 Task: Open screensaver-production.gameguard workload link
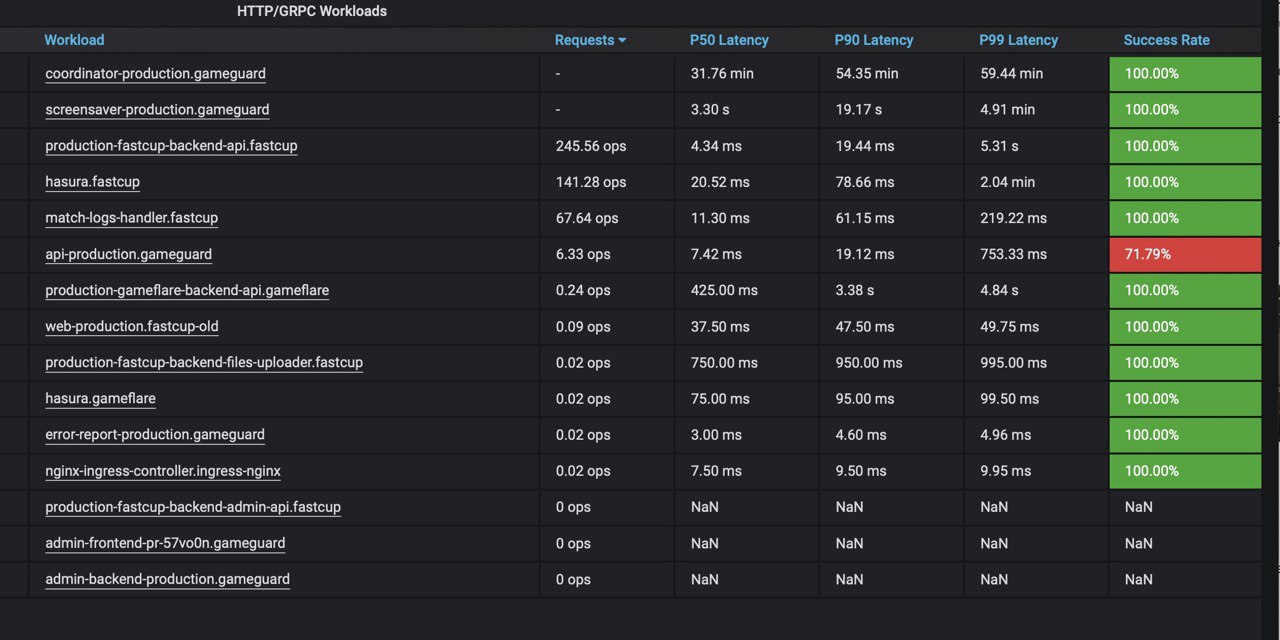click(x=157, y=110)
